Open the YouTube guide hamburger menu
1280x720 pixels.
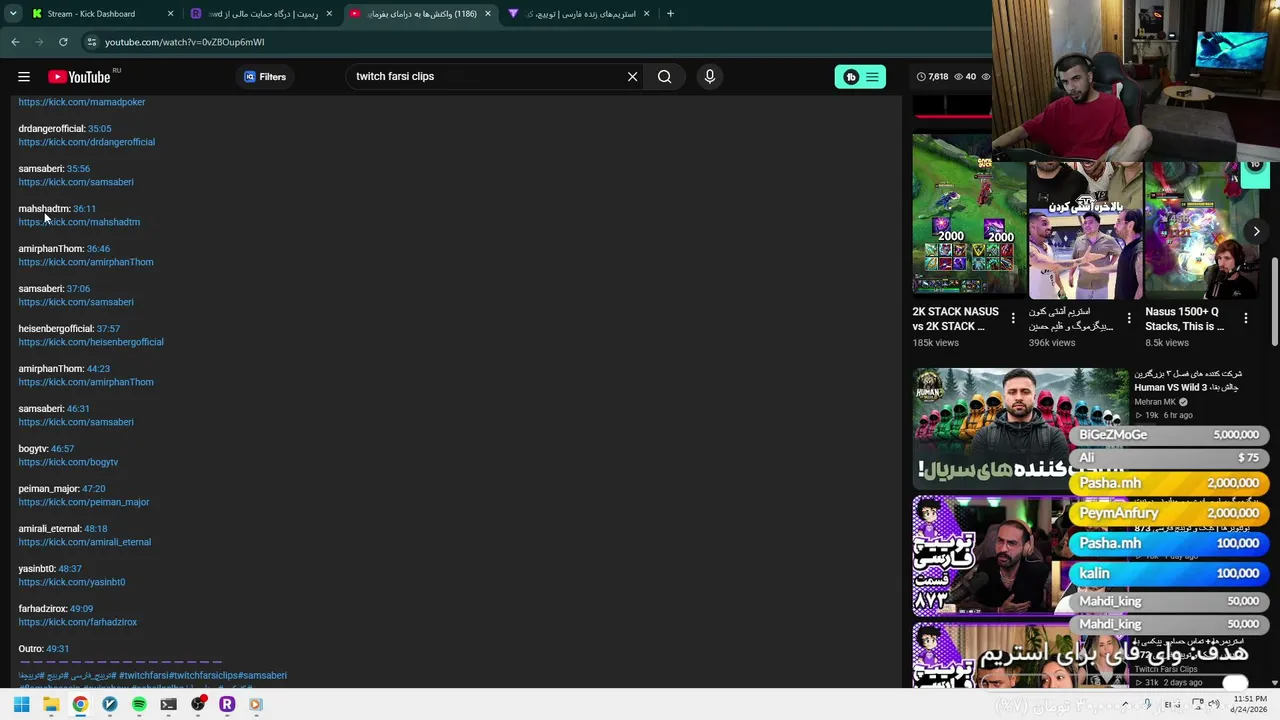(24, 77)
